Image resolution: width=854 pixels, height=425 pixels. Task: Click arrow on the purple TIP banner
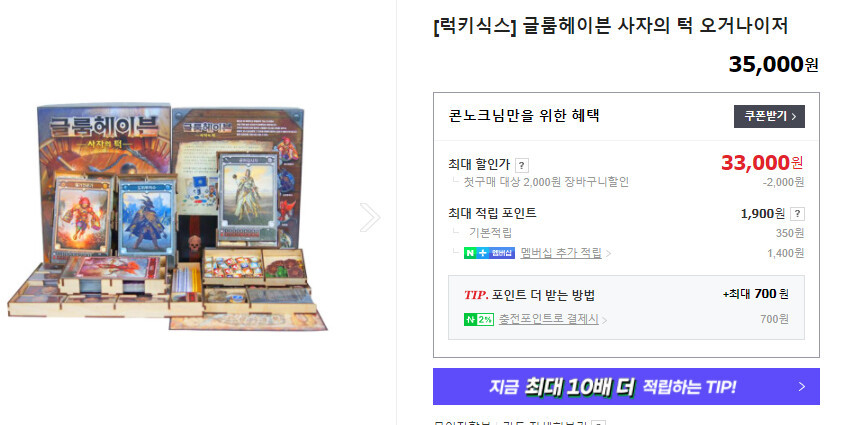pos(802,387)
